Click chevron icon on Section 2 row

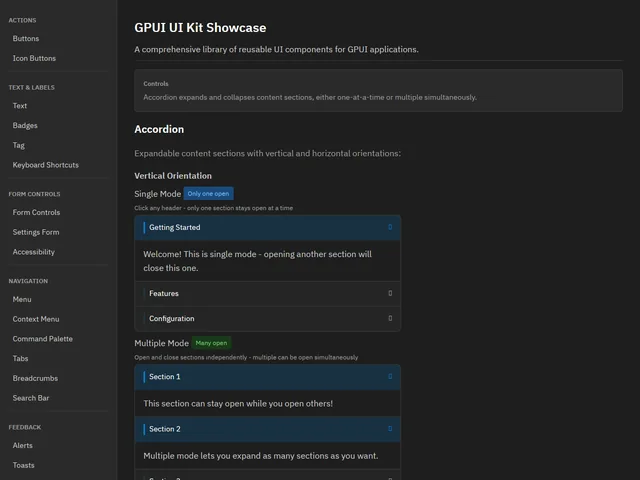click(390, 429)
